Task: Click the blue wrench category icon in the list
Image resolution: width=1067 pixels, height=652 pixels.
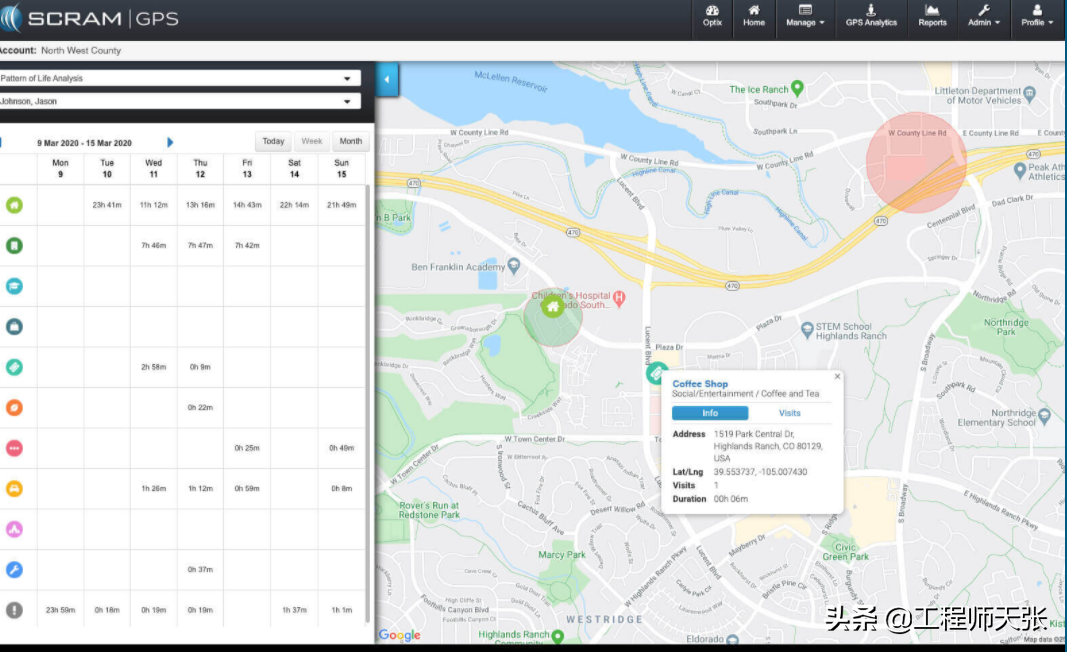Action: tap(15, 569)
